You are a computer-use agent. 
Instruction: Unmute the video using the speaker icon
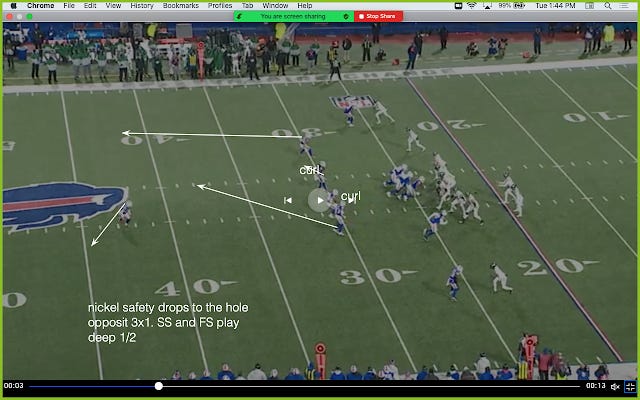615,386
